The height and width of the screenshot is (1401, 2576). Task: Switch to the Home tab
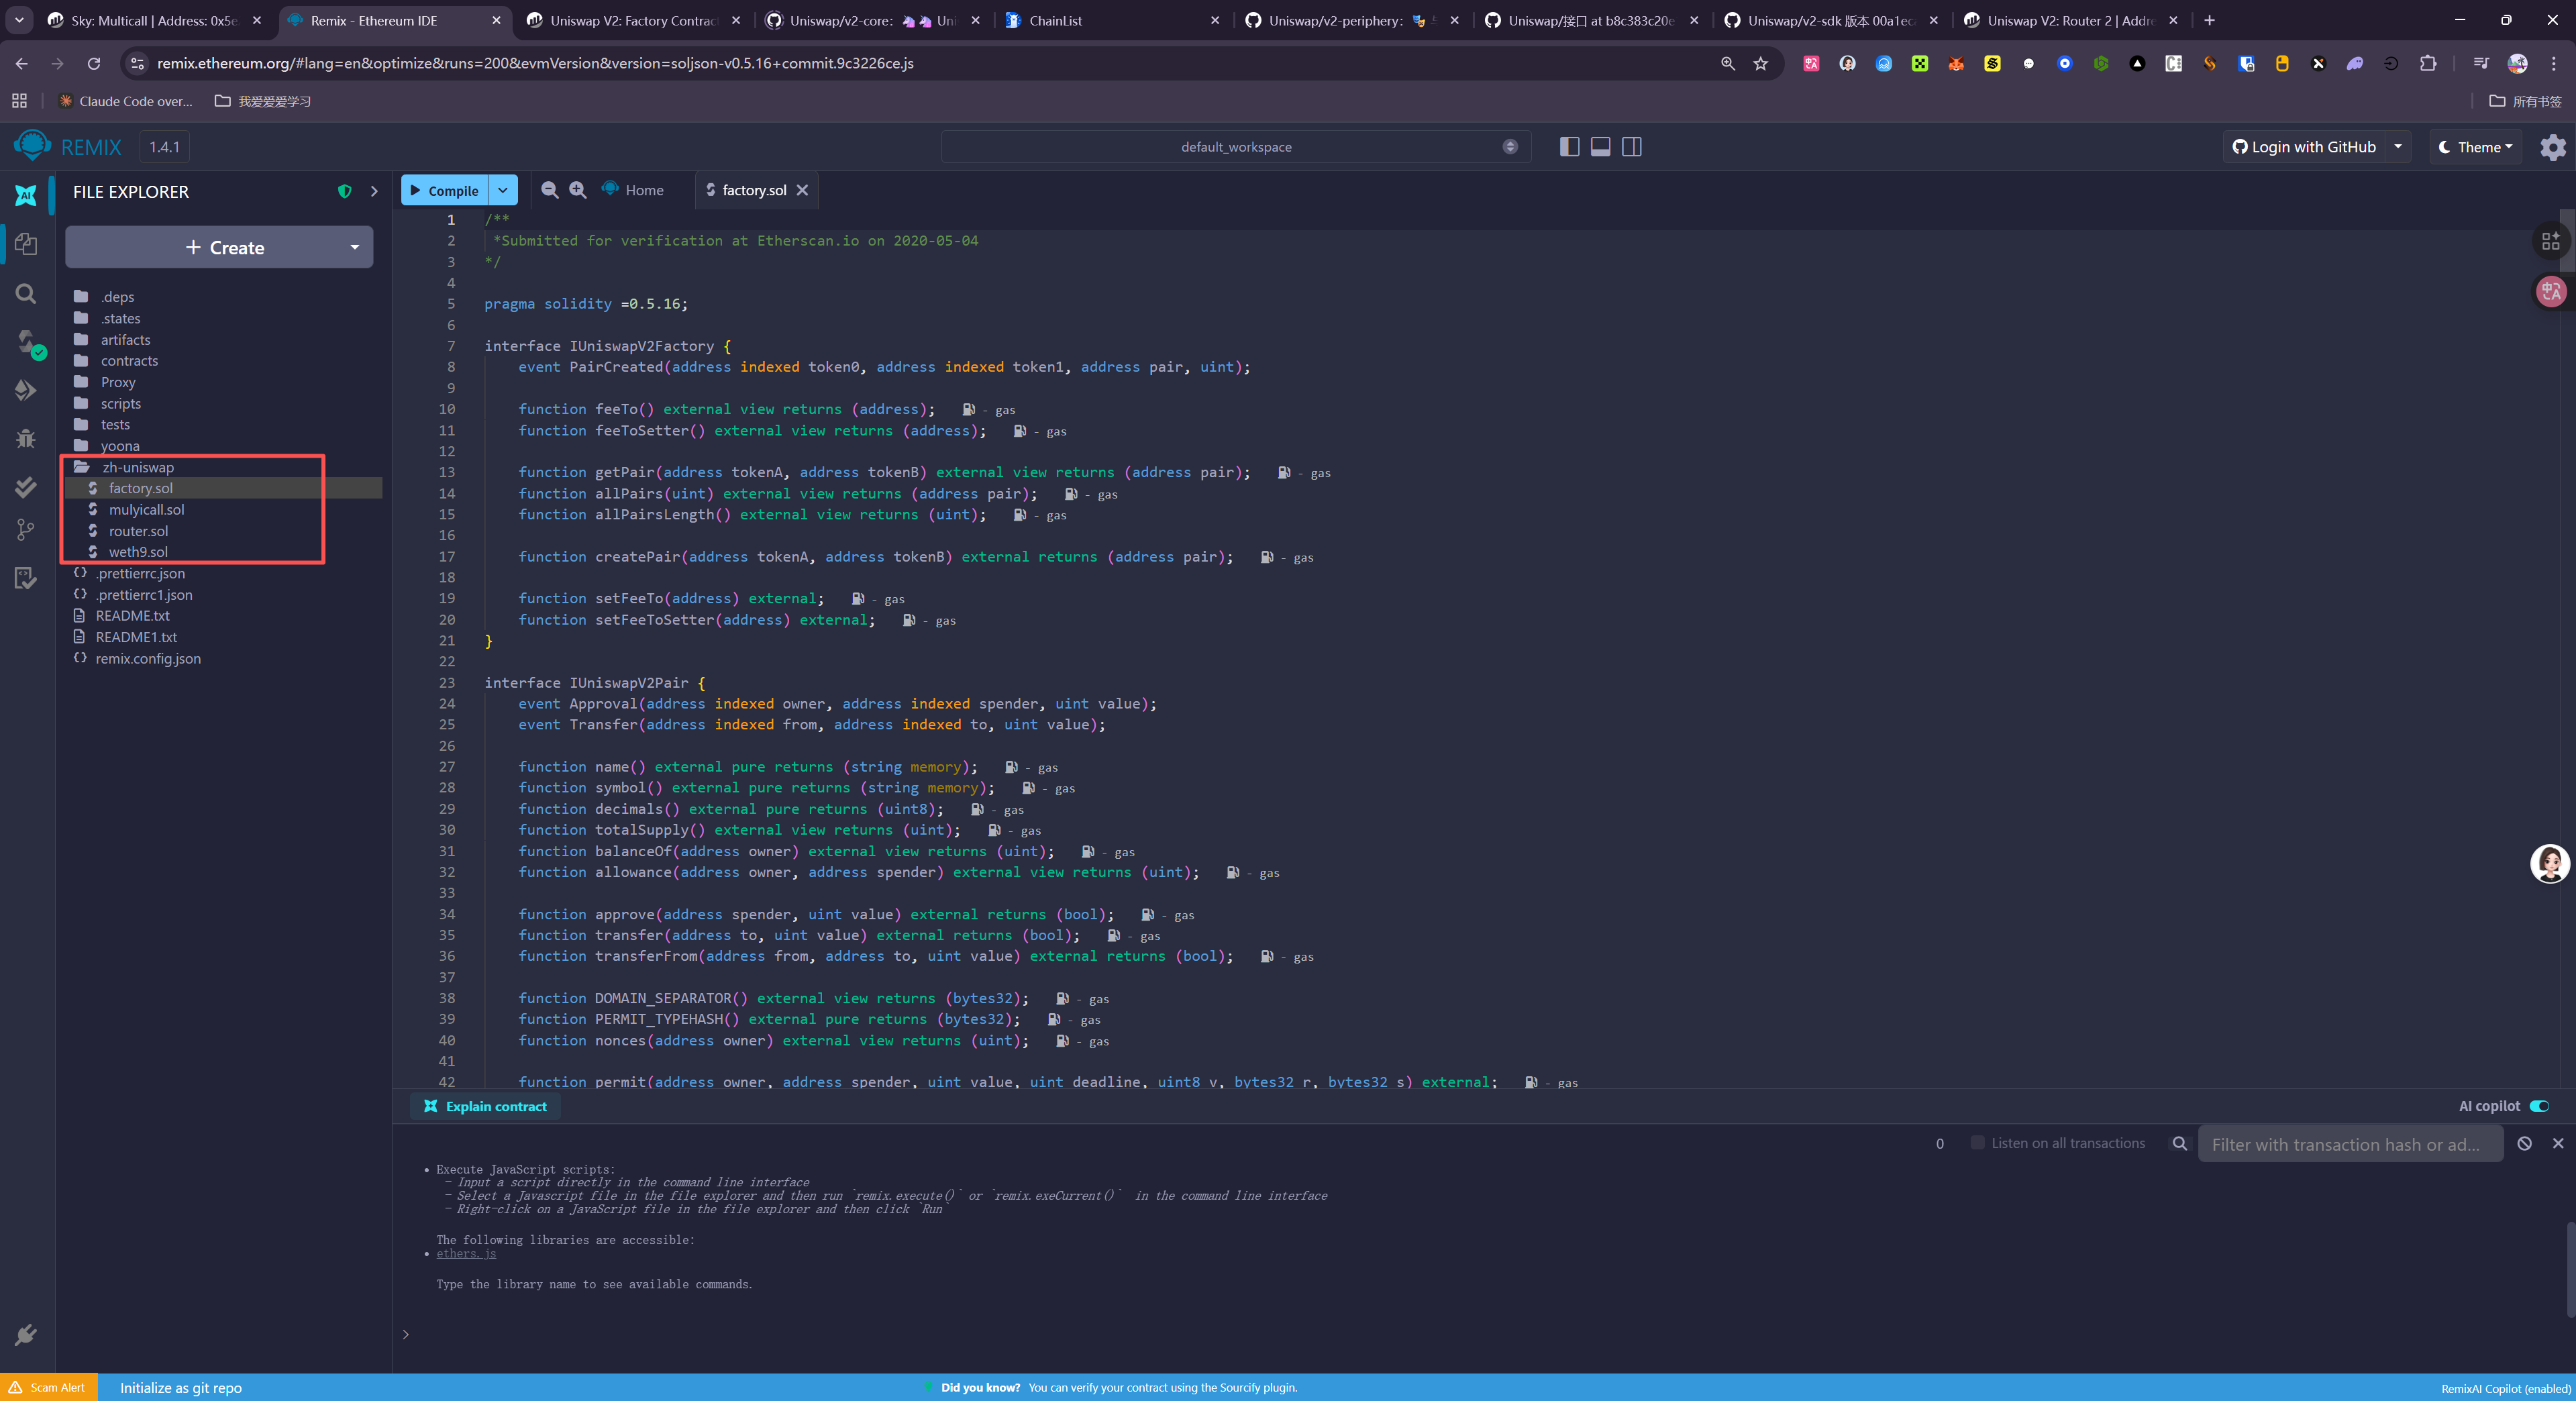tap(634, 190)
